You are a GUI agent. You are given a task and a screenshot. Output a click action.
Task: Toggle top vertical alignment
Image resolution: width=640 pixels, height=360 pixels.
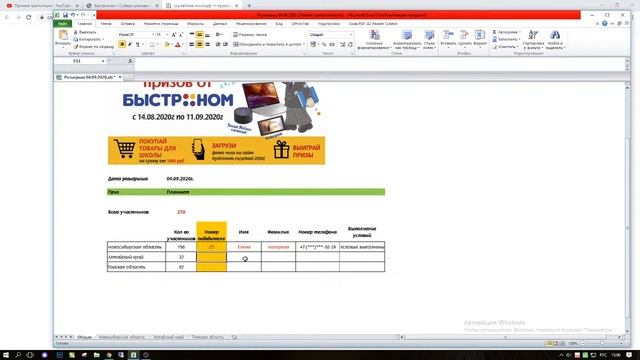coord(192,35)
